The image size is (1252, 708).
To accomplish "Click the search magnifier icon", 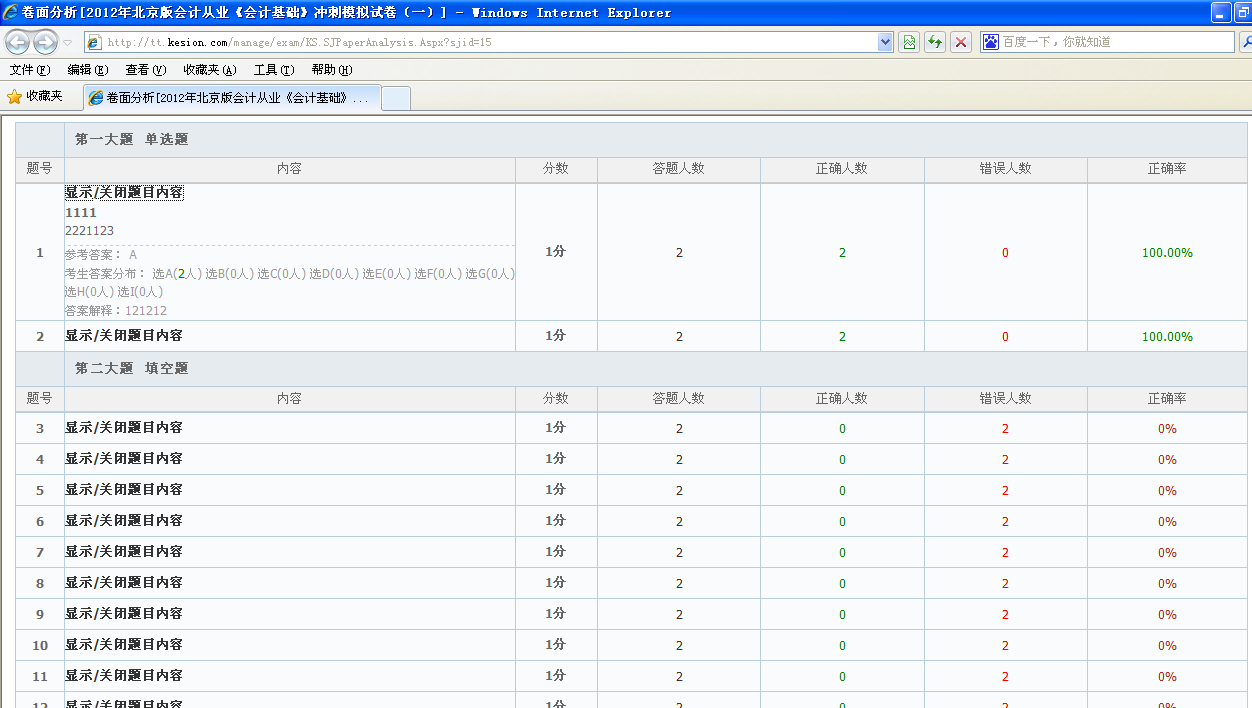I will 1246,42.
